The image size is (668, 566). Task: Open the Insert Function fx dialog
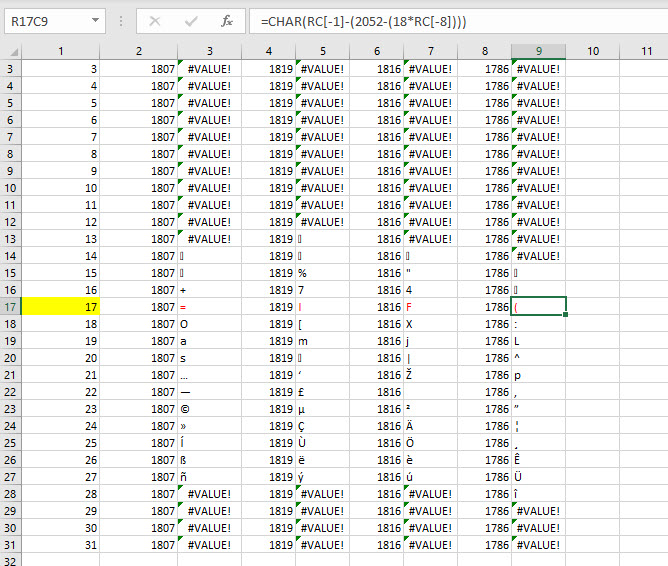pyautogui.click(x=227, y=21)
